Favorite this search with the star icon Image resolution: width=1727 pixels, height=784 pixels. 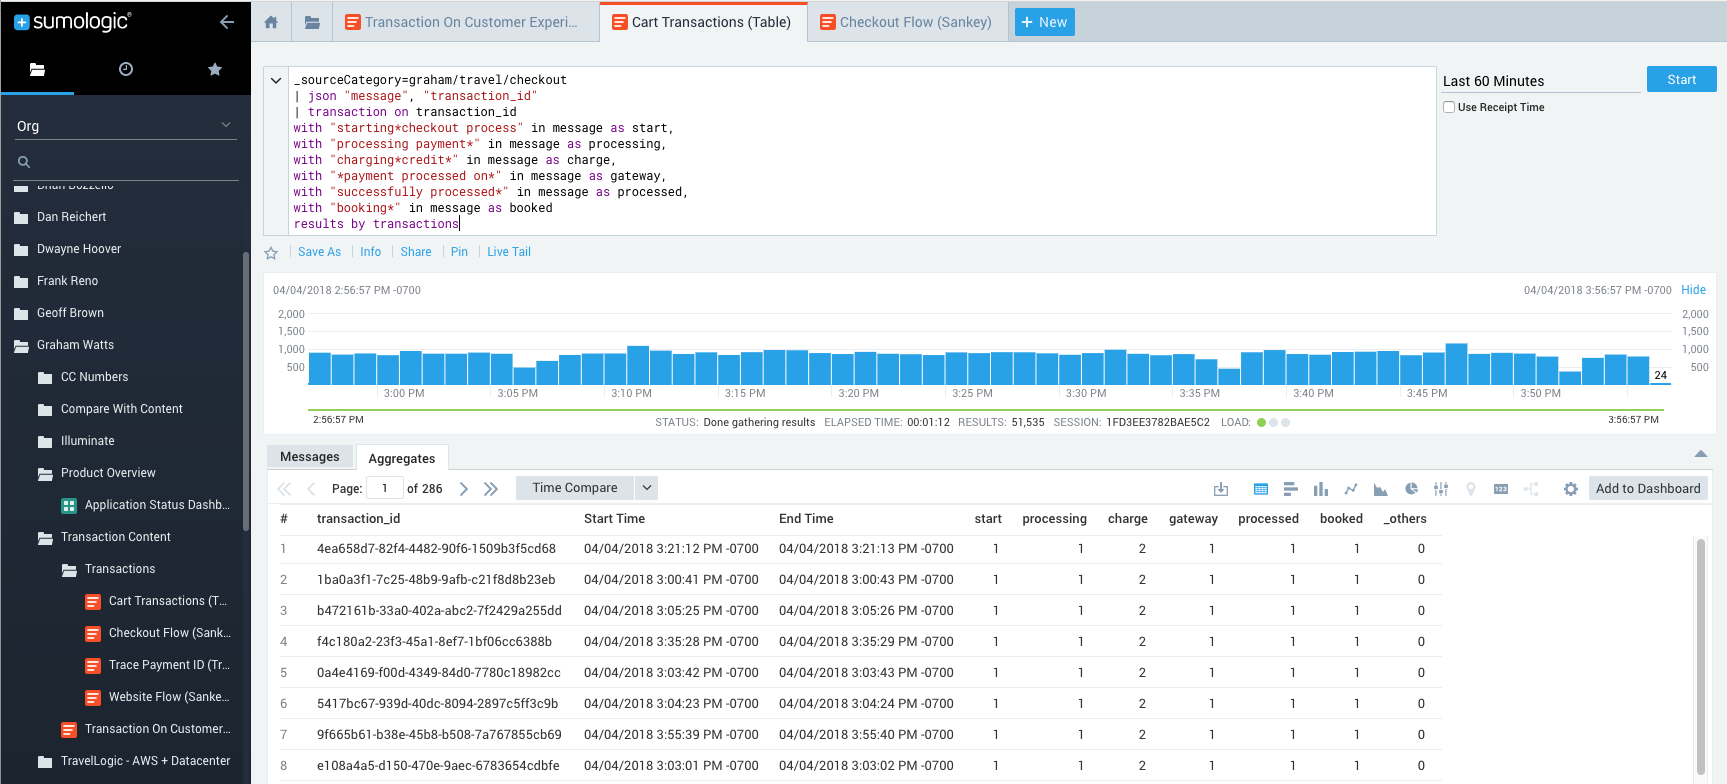(271, 253)
